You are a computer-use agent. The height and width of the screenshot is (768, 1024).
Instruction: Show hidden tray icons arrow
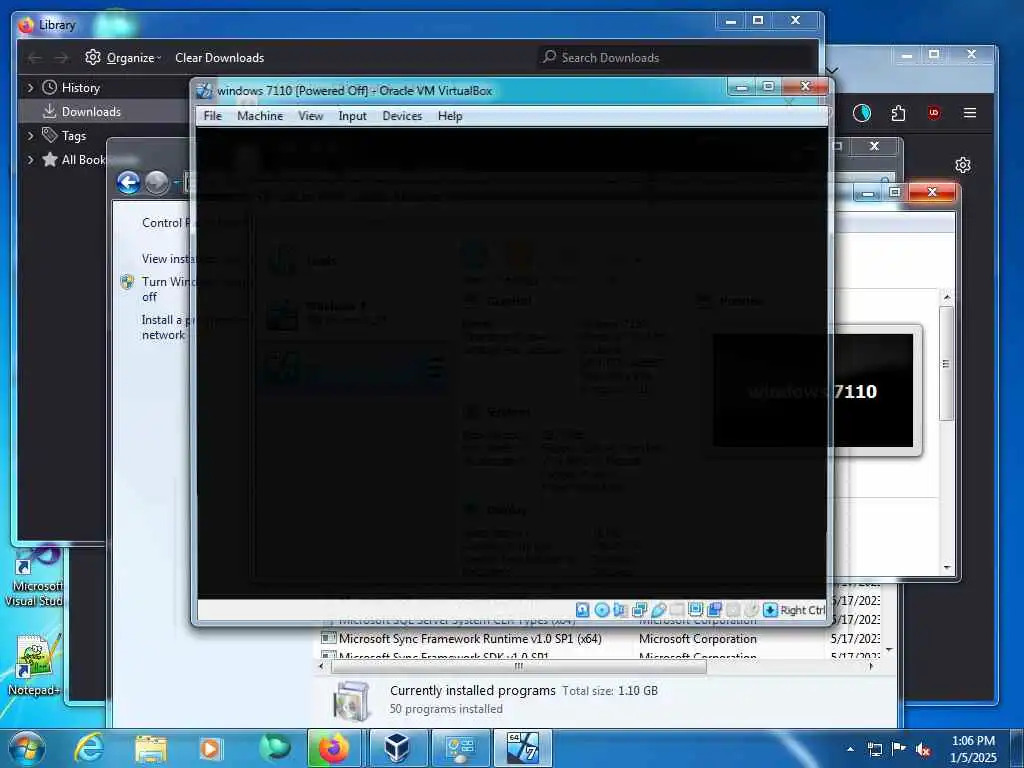coord(850,749)
